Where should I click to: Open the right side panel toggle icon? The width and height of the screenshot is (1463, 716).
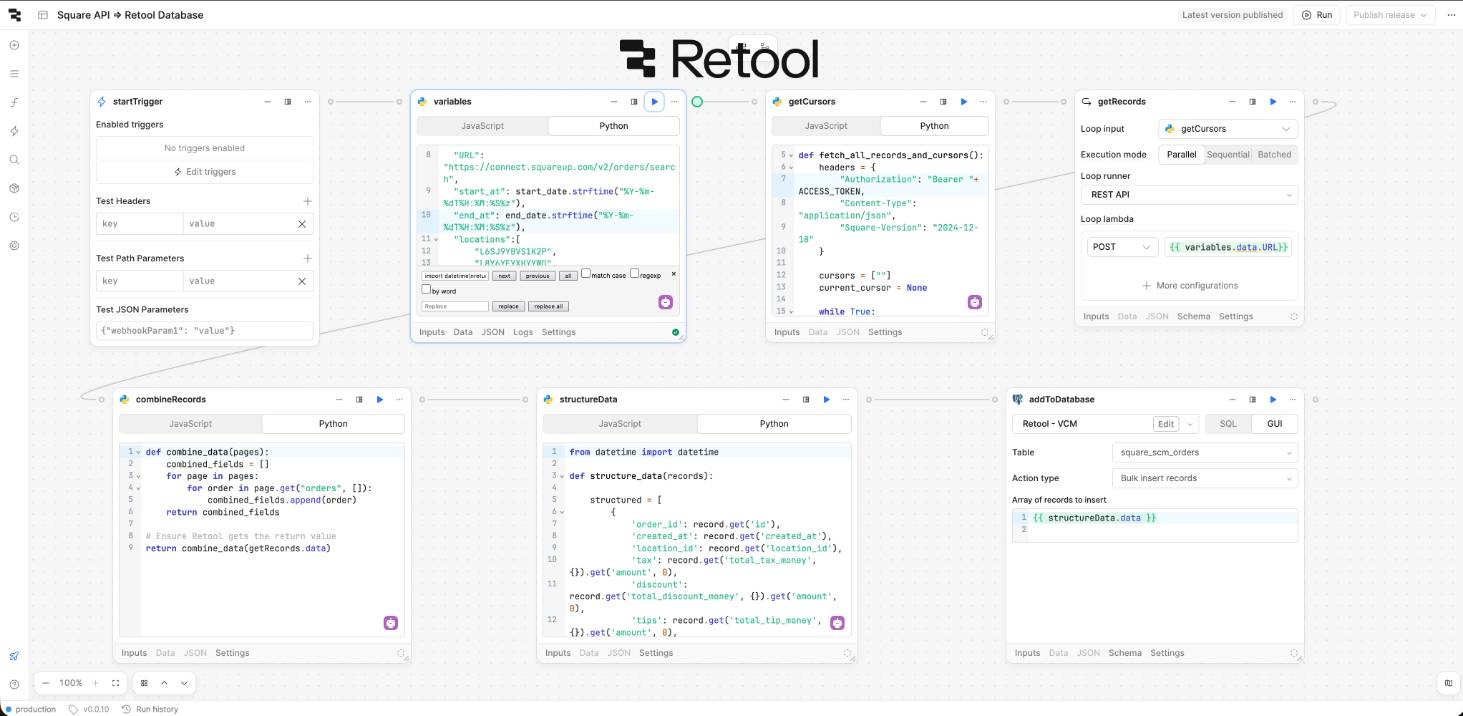[1448, 683]
